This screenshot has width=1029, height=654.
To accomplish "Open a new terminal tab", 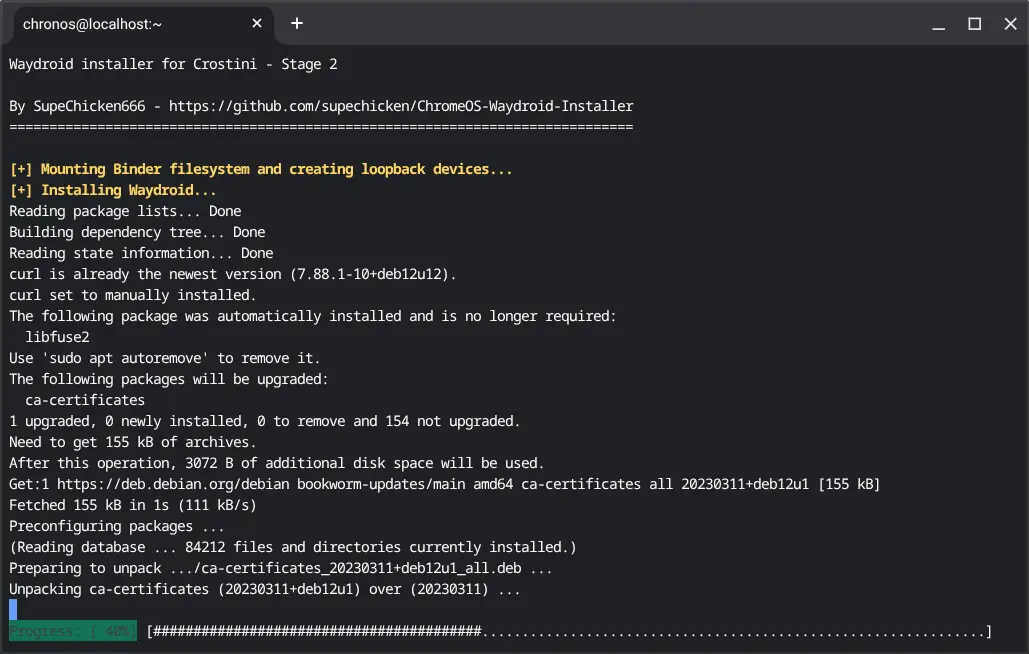I will coord(297,24).
